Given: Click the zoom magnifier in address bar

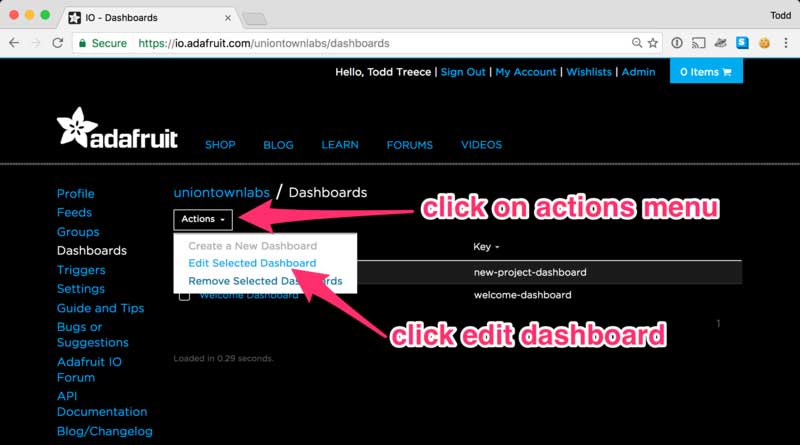Looking at the screenshot, I should click(x=637, y=43).
